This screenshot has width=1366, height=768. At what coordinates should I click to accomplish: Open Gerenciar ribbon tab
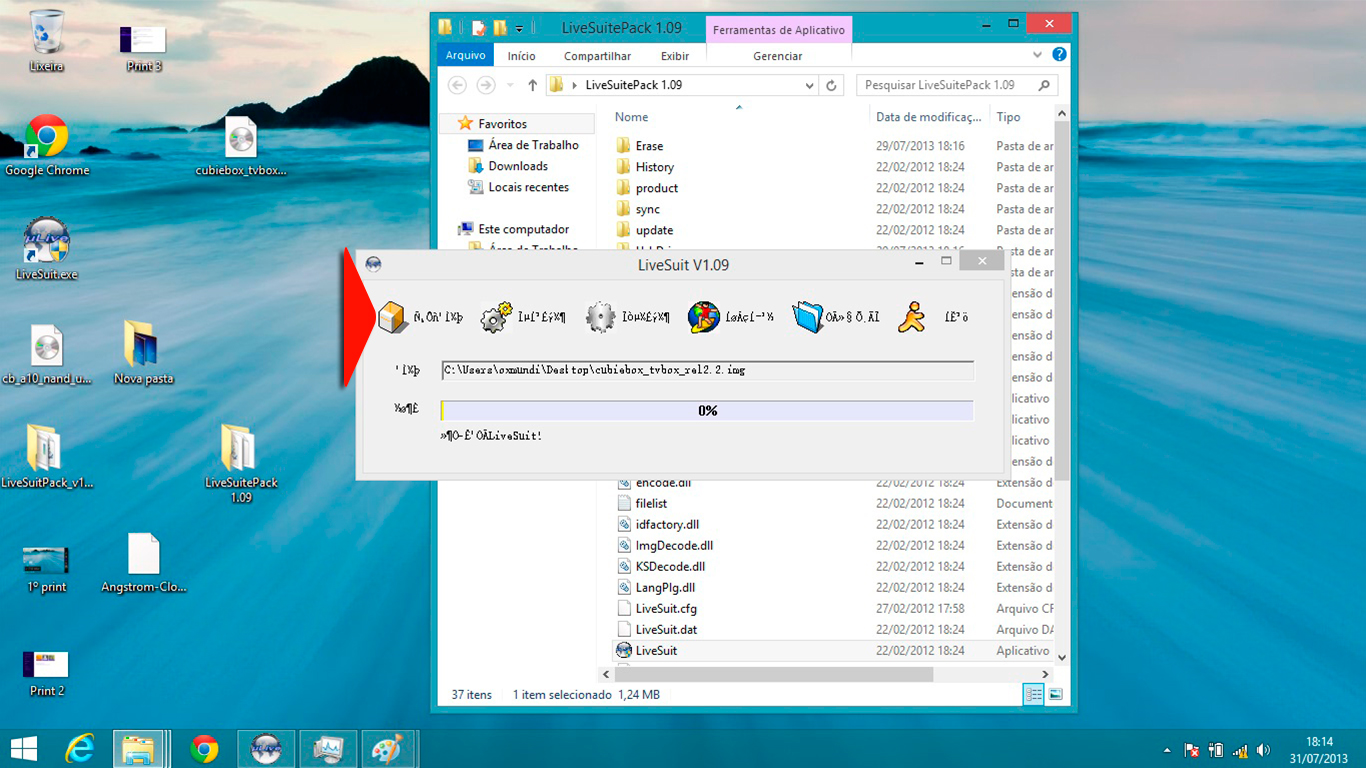(x=778, y=56)
